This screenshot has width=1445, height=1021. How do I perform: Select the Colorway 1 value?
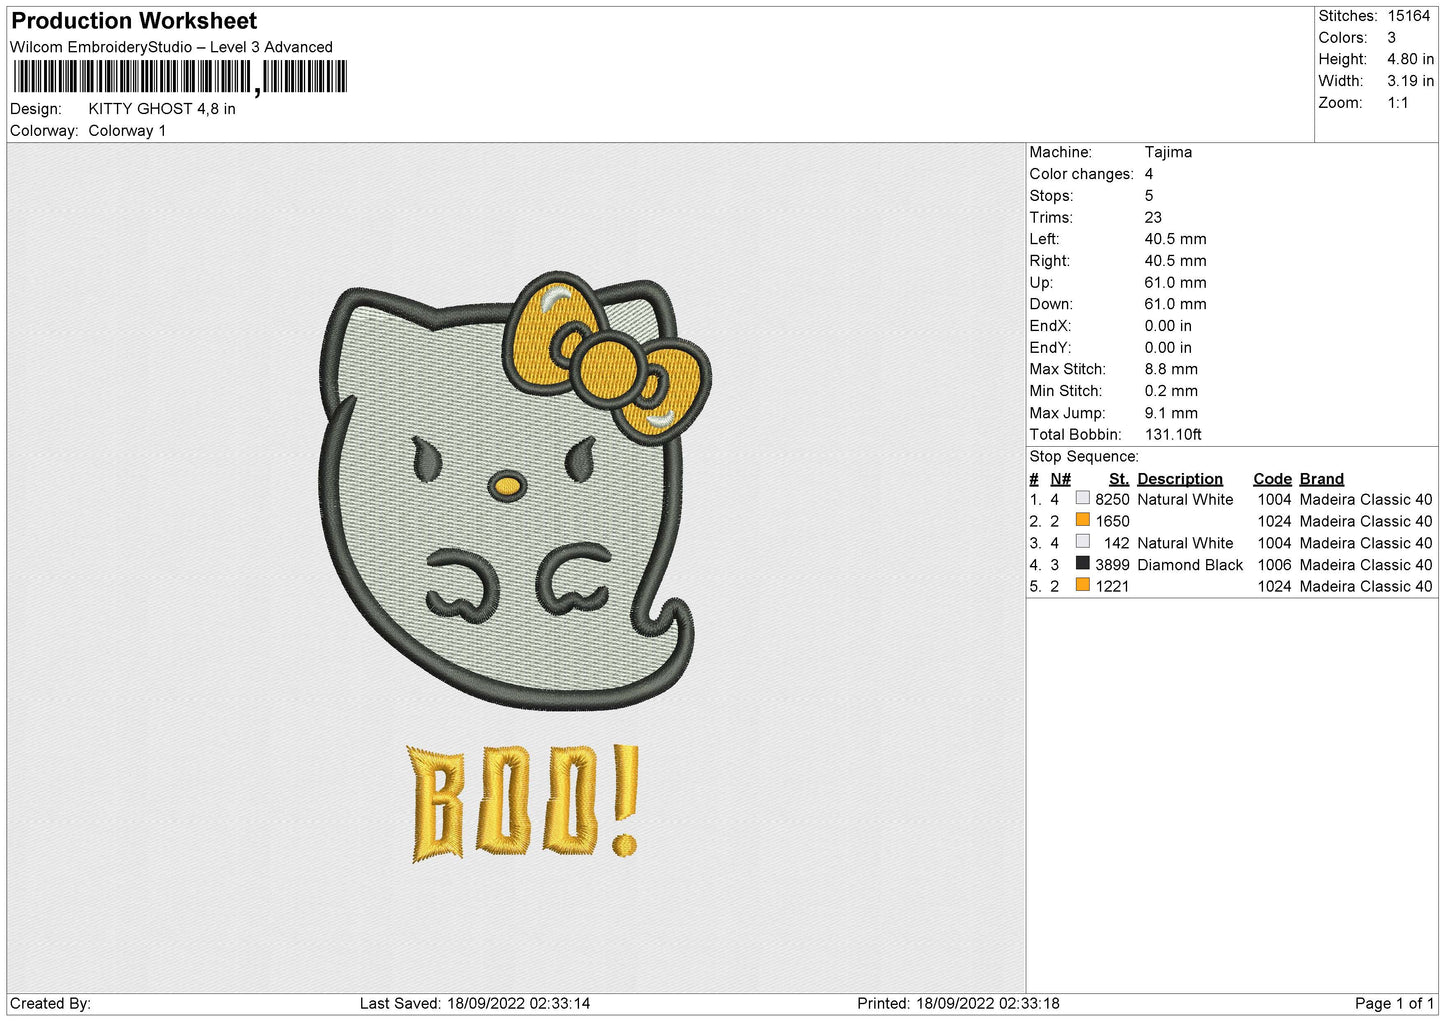click(x=127, y=131)
